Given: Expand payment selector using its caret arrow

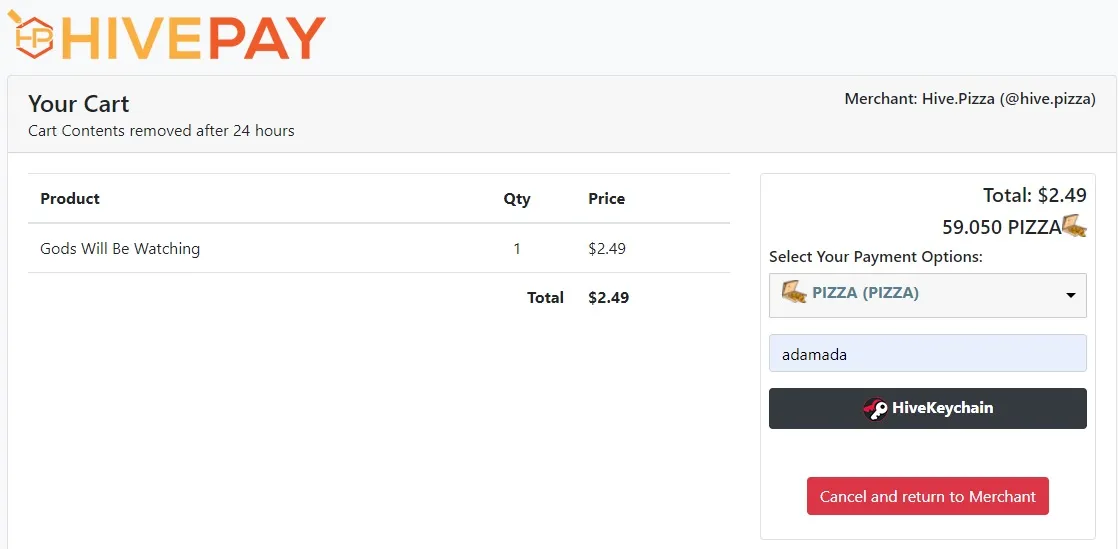Looking at the screenshot, I should 1070,295.
